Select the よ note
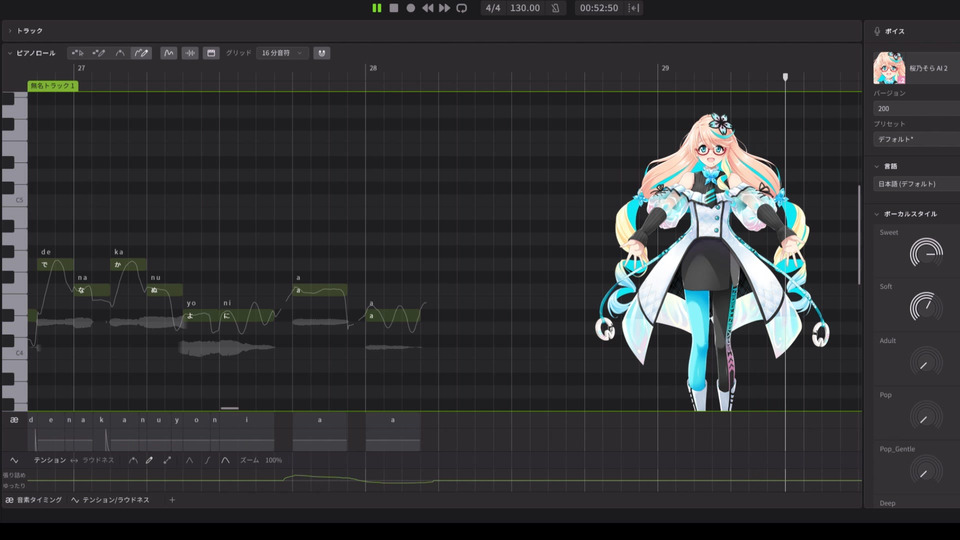This screenshot has width=960, height=540. (201, 315)
